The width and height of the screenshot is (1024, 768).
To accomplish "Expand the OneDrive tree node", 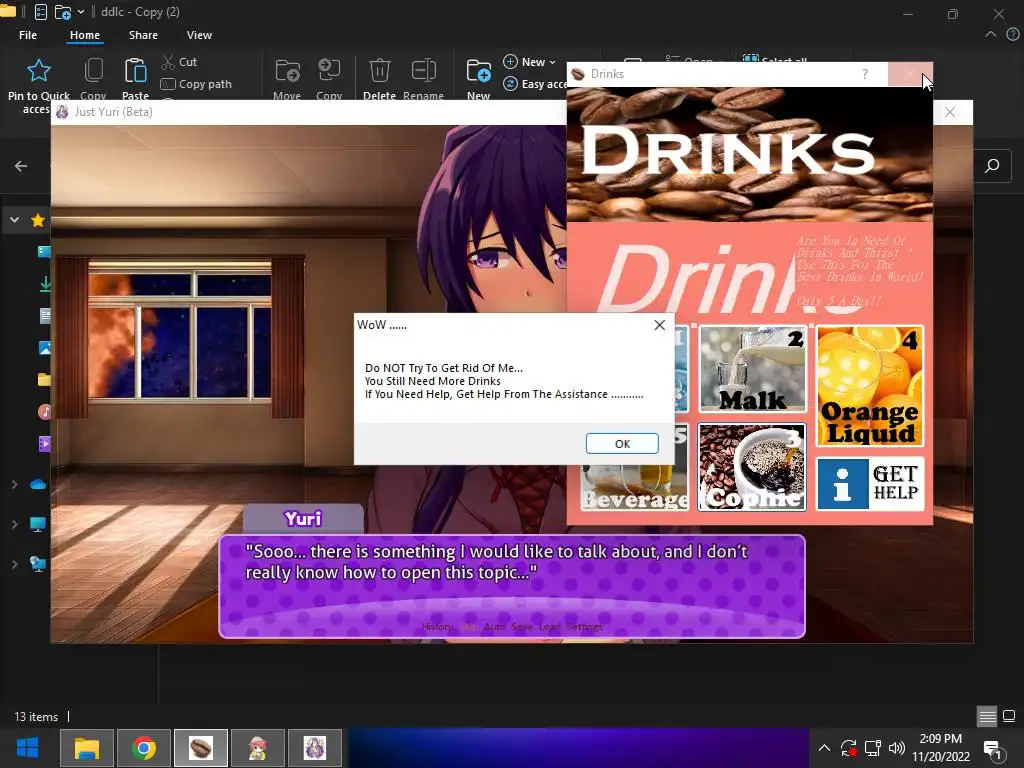I will pyautogui.click(x=14, y=485).
